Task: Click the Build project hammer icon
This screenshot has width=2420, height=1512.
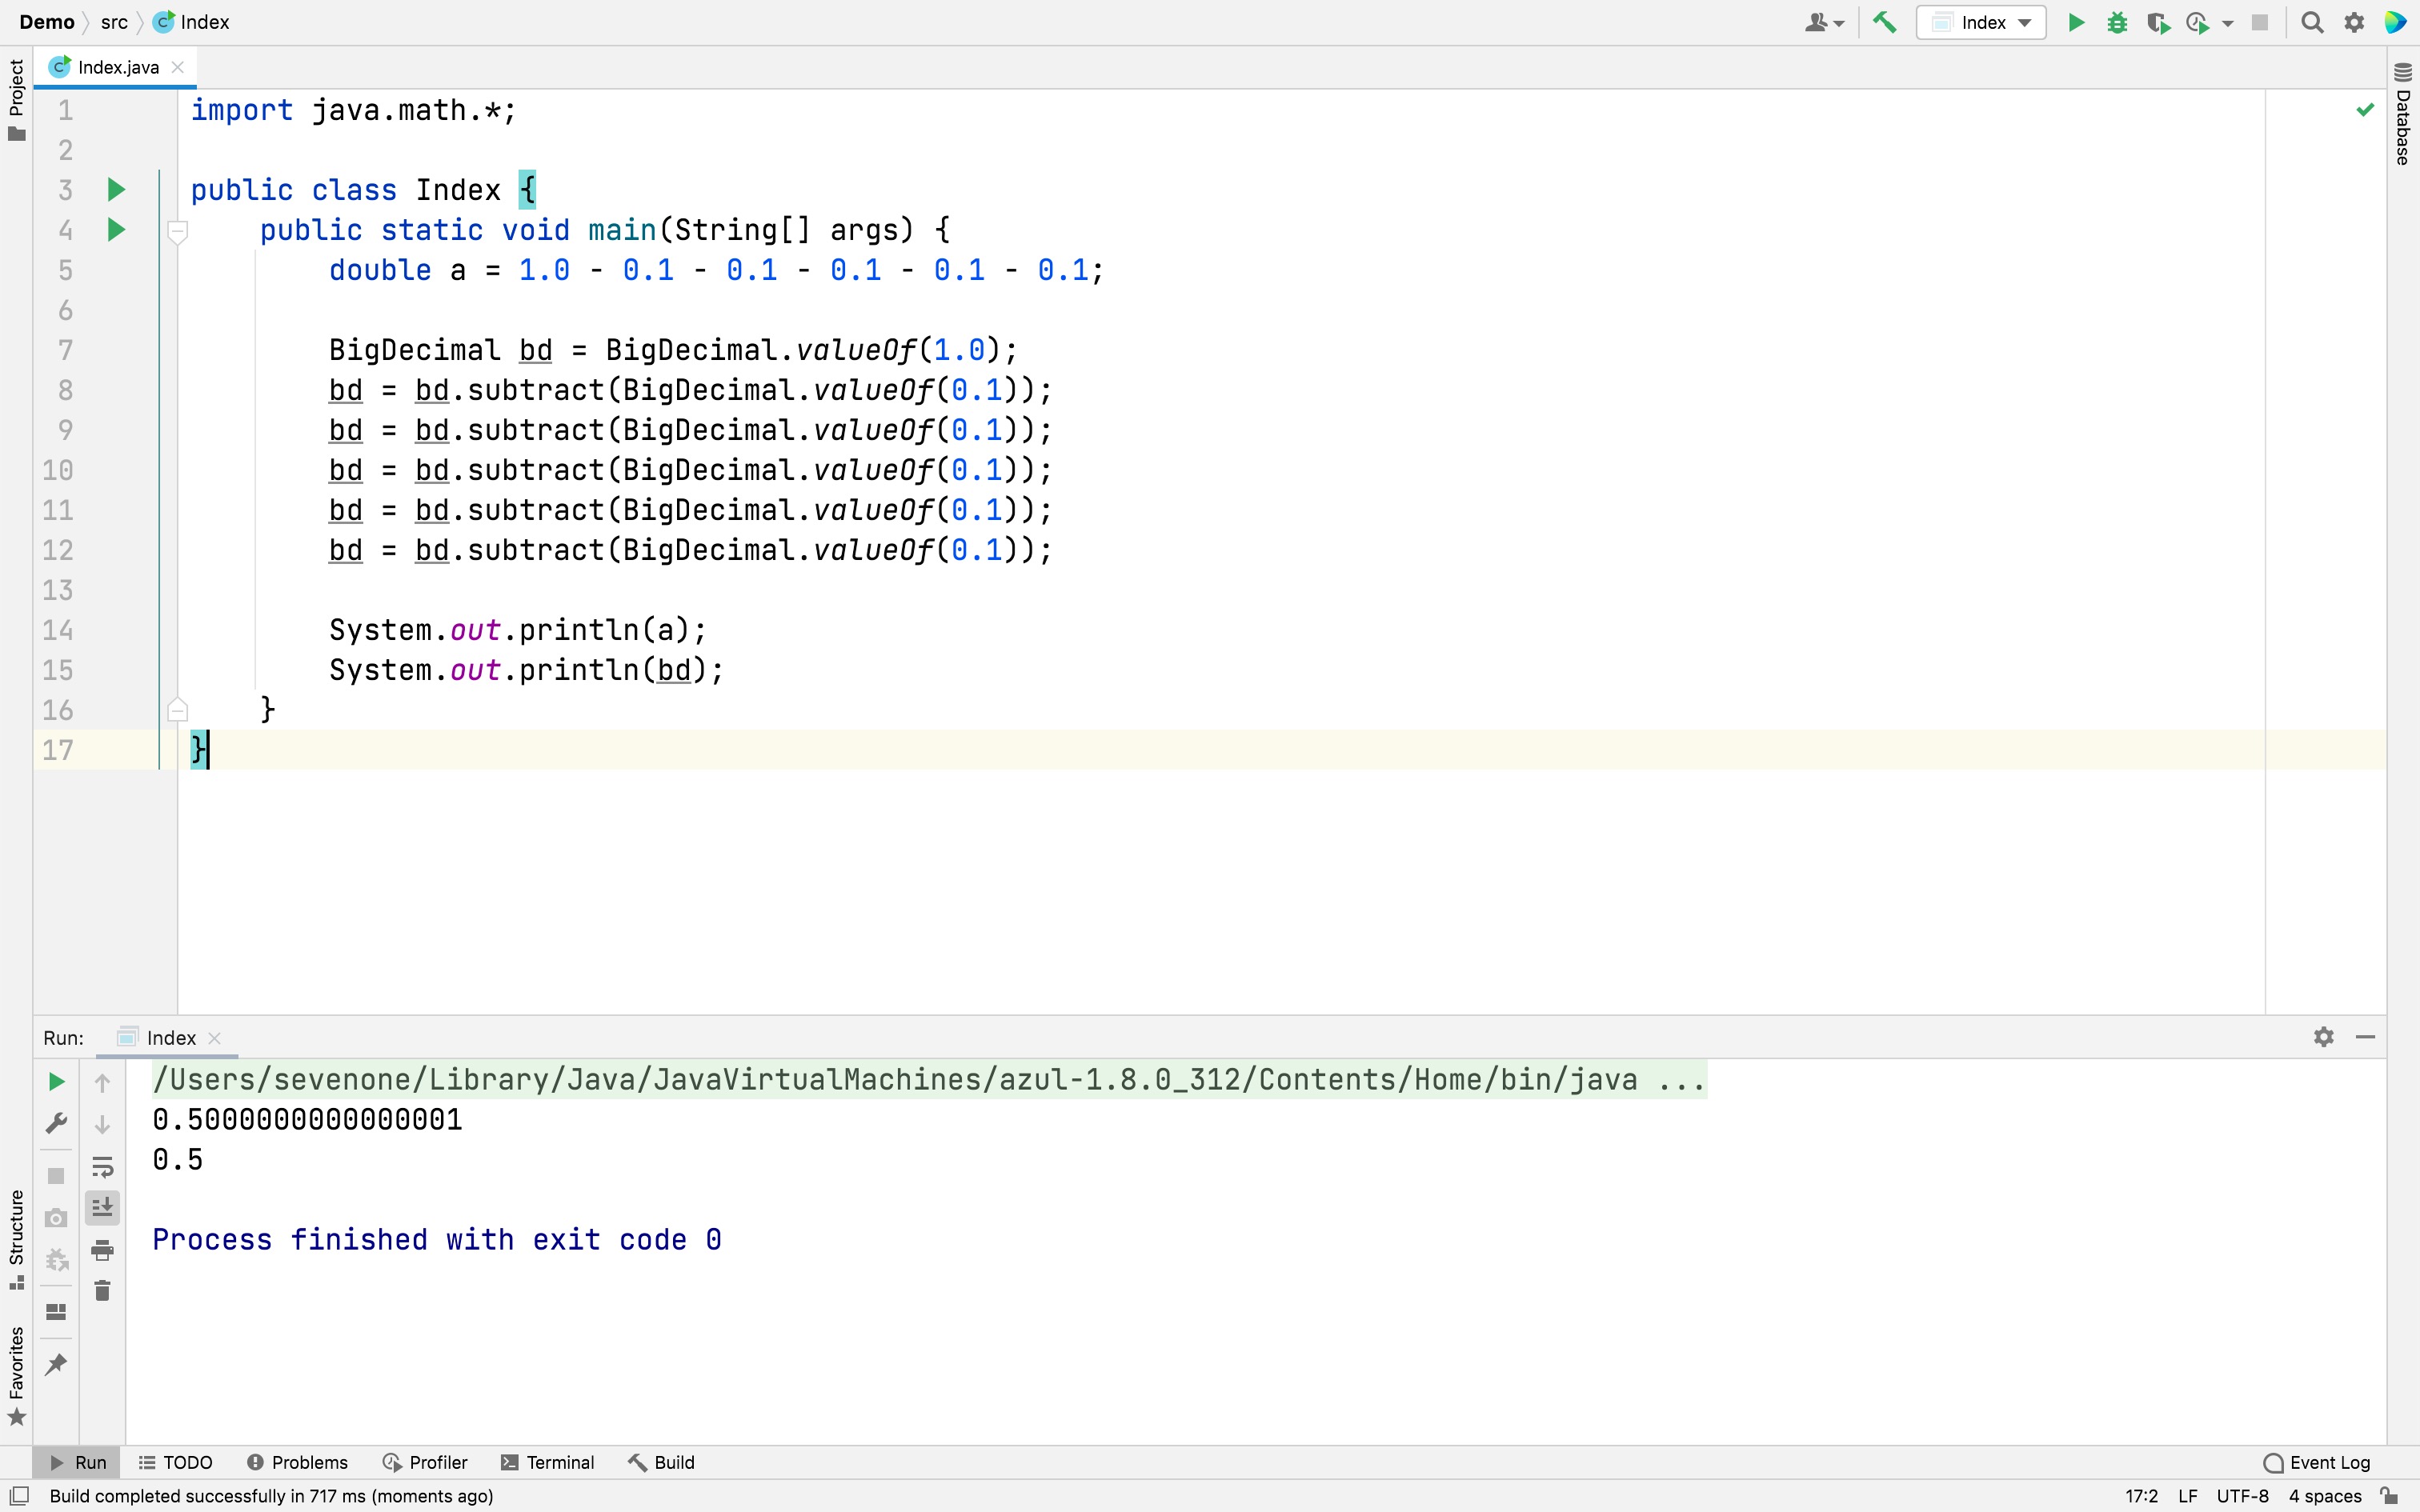Action: click(x=1884, y=22)
